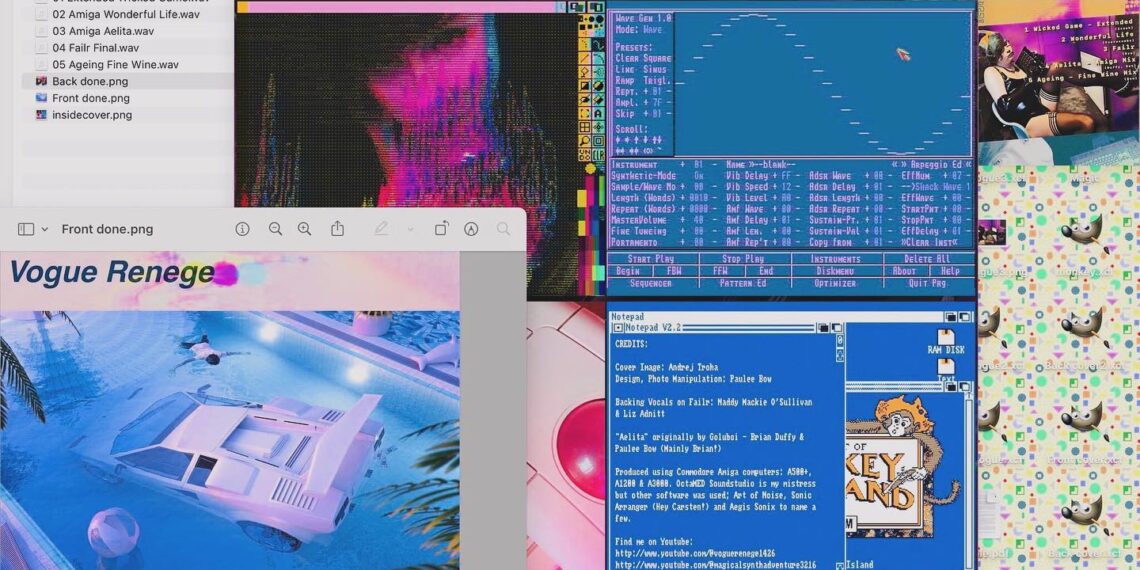Click the Zoom Out magnifier in Preview toolbar
The width and height of the screenshot is (1140, 570).
275,229
